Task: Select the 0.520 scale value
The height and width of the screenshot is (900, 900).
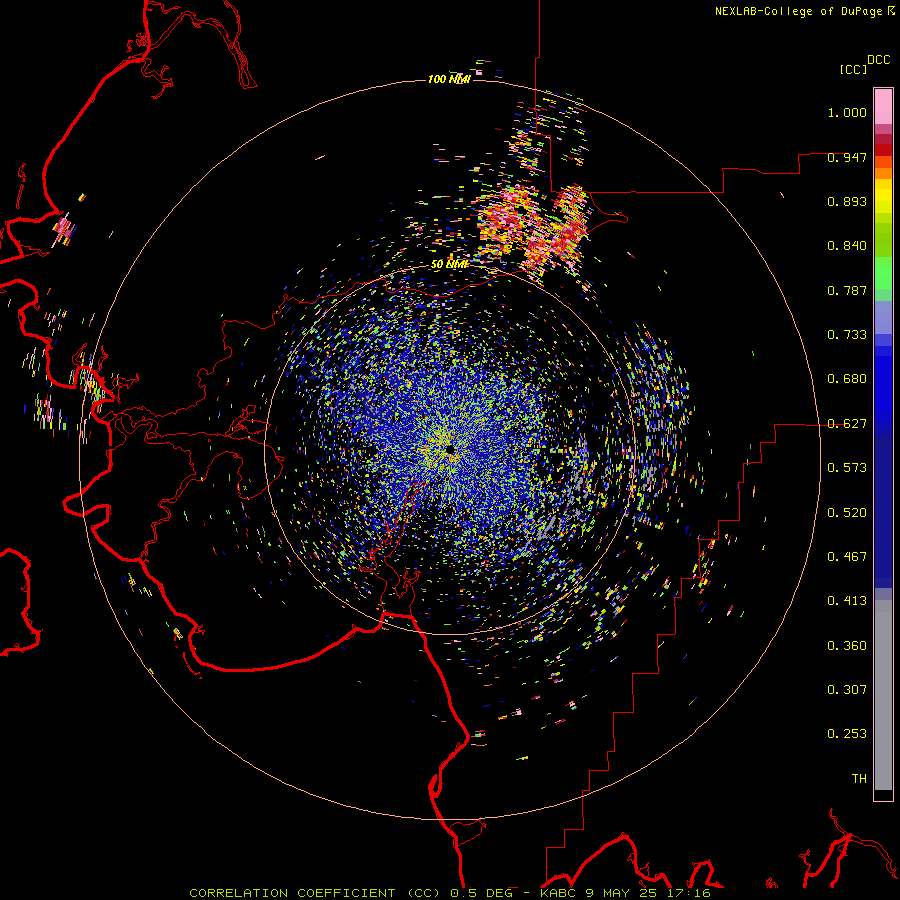Action: [x=847, y=513]
